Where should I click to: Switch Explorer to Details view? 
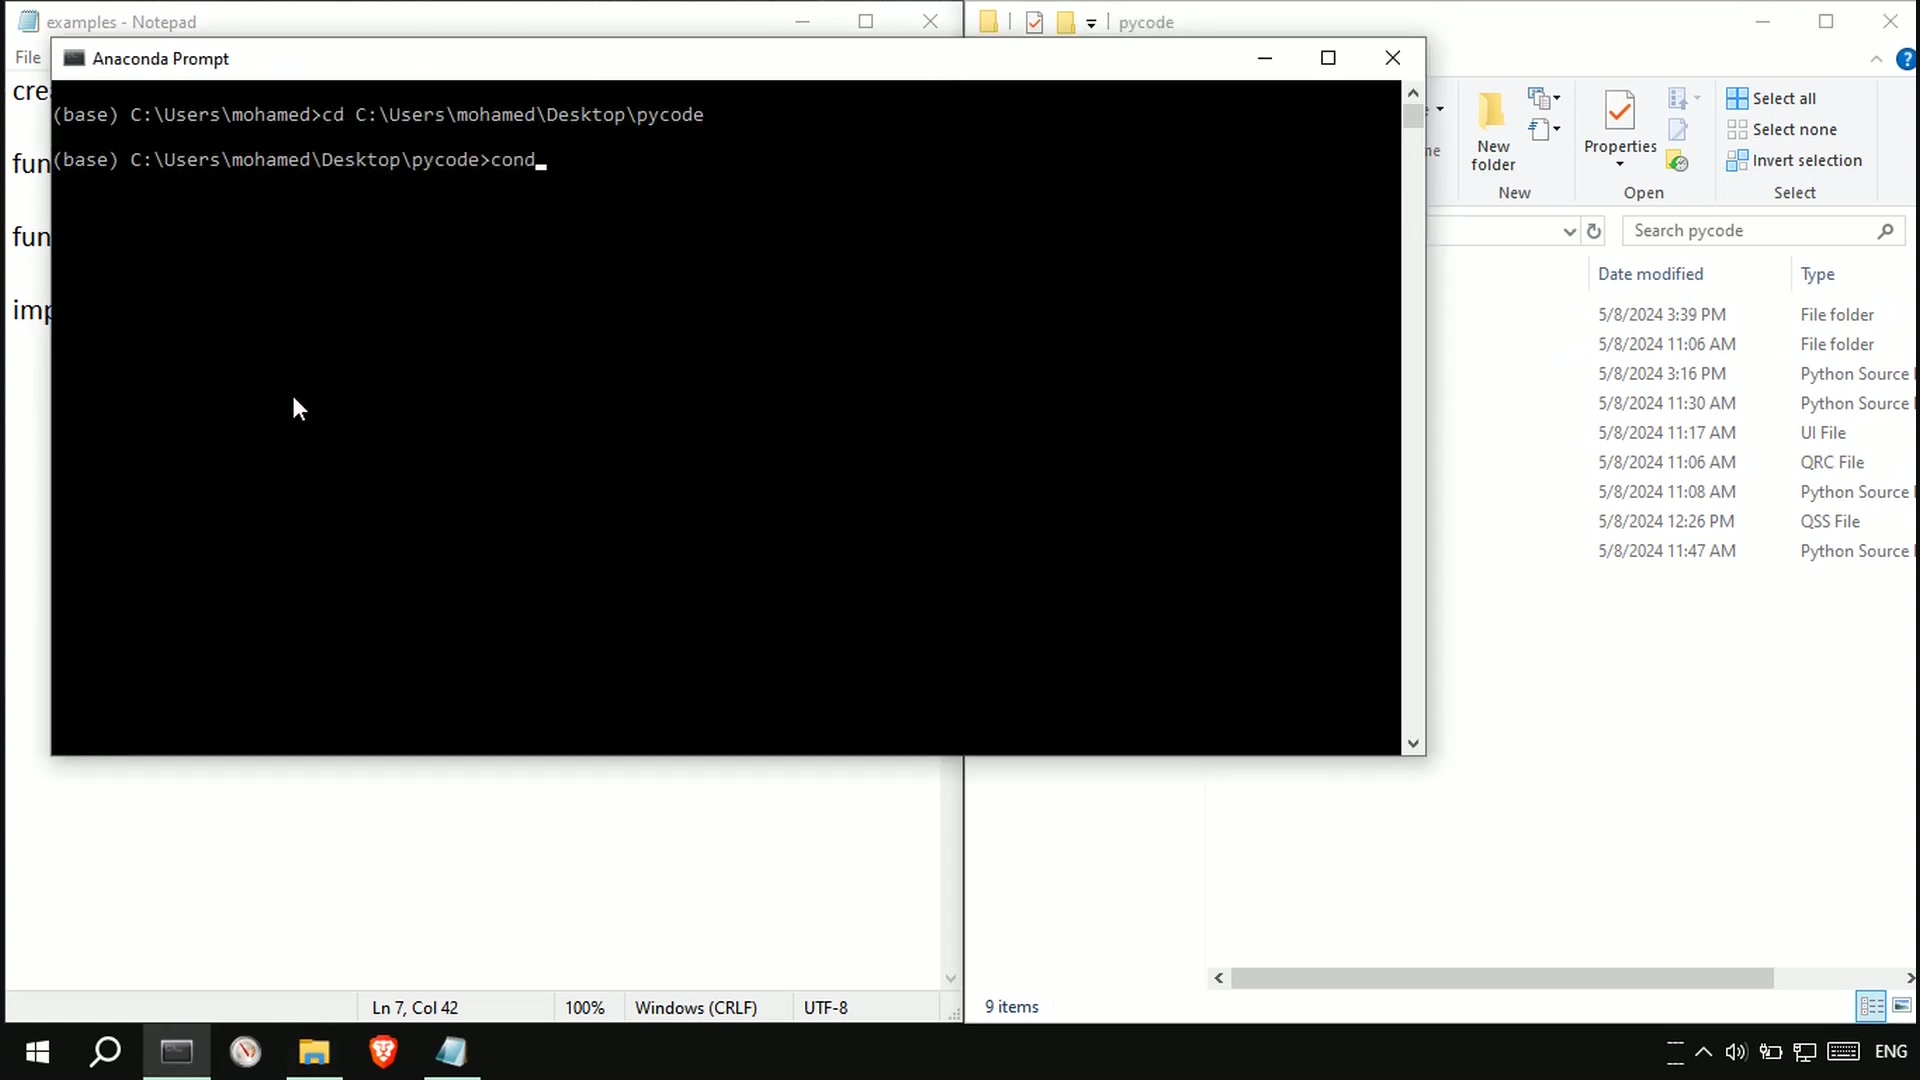pyautogui.click(x=1870, y=1007)
